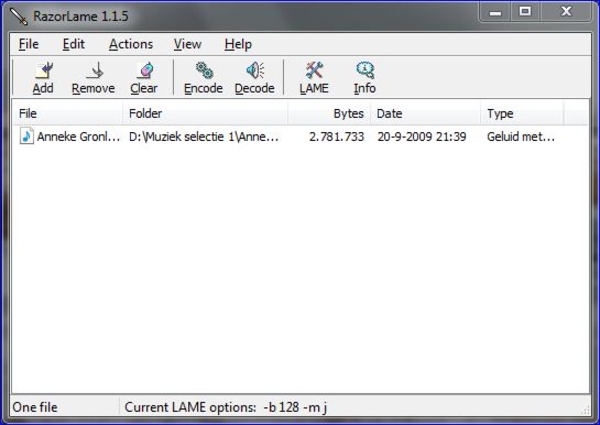600x425 pixels.
Task: Start encoding with the Encode icon
Action: (204, 70)
